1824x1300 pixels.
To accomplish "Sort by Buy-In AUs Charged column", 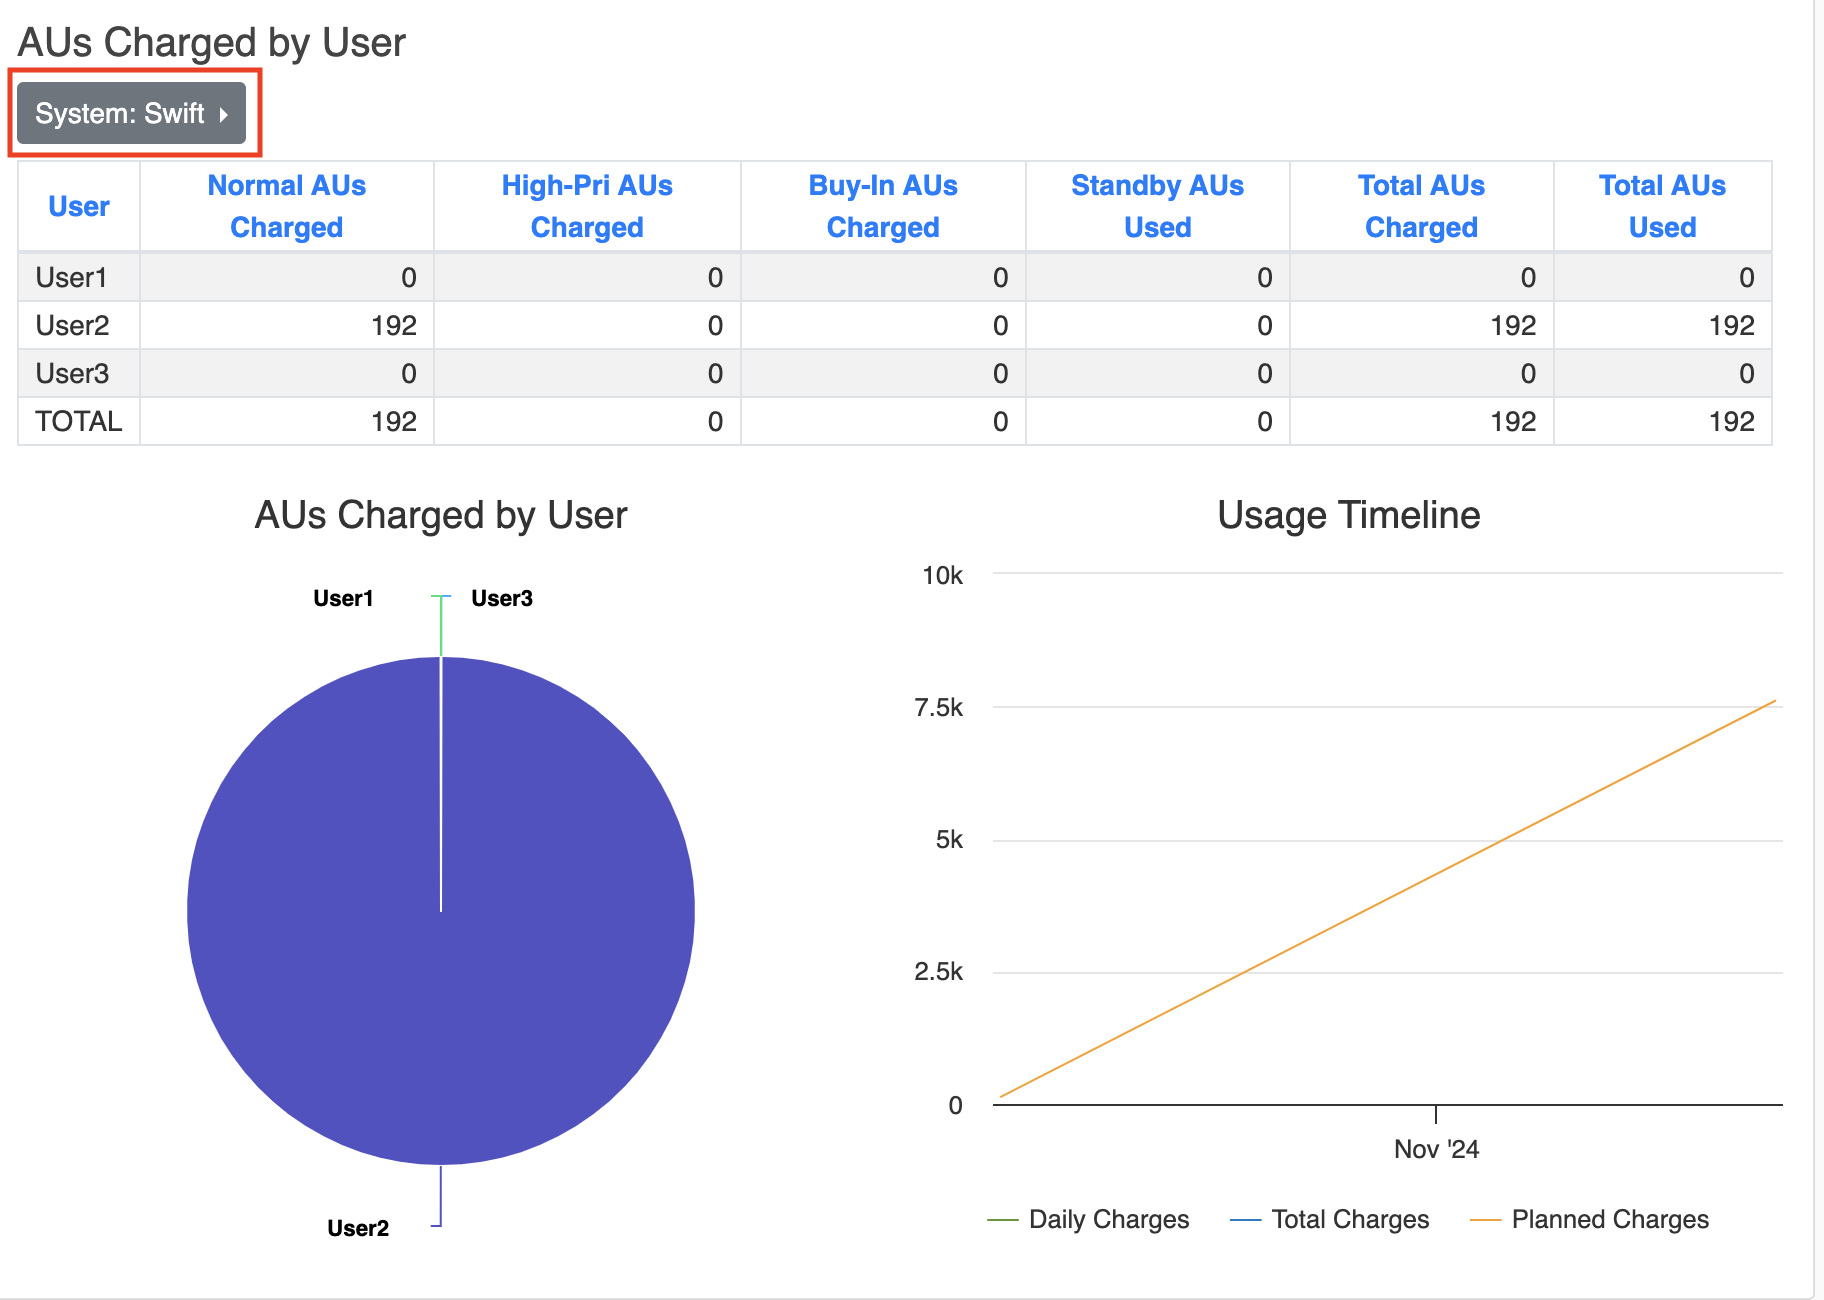I will [x=882, y=206].
